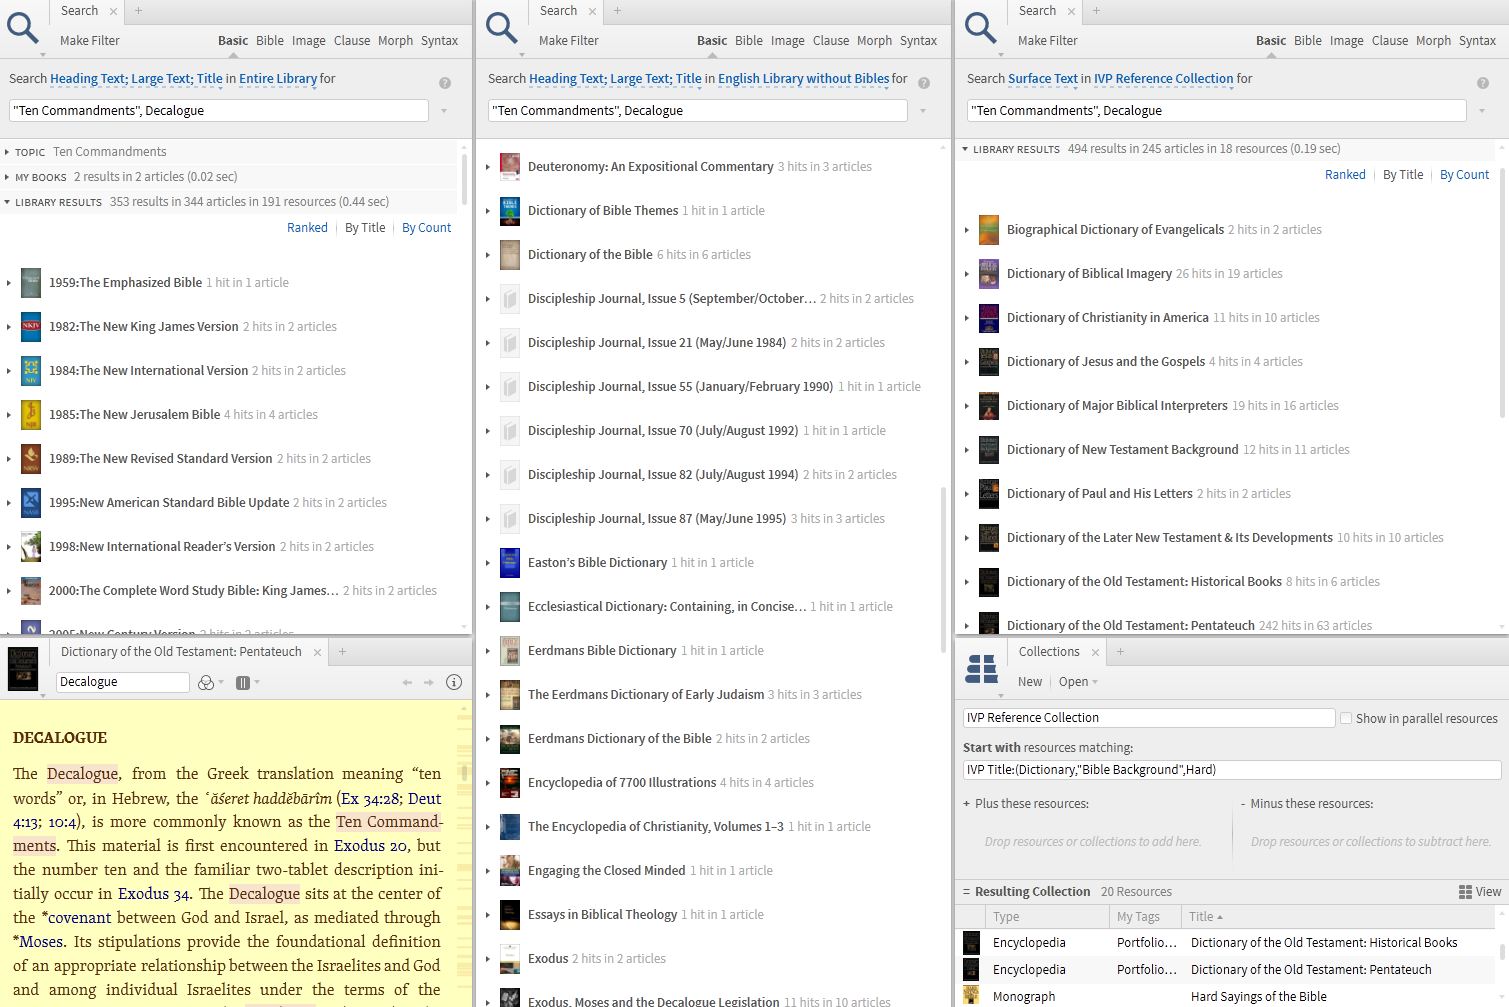
Task: Click New International Version cover thumbnail
Action: click(31, 371)
